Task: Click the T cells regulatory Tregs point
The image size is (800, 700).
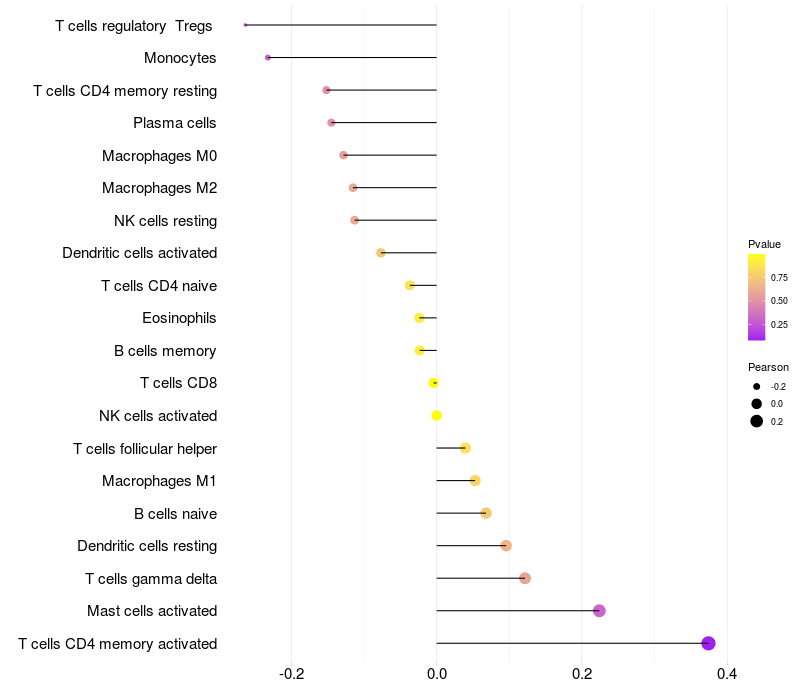Action: pyautogui.click(x=245, y=25)
